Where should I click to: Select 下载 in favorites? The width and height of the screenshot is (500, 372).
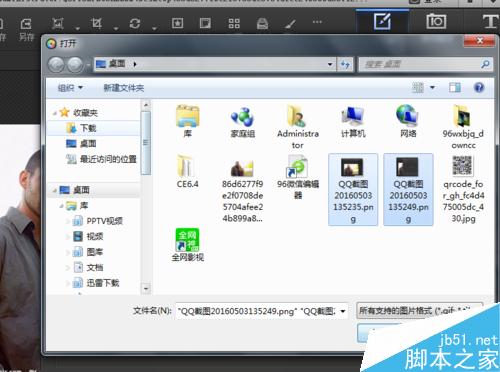(x=88, y=128)
